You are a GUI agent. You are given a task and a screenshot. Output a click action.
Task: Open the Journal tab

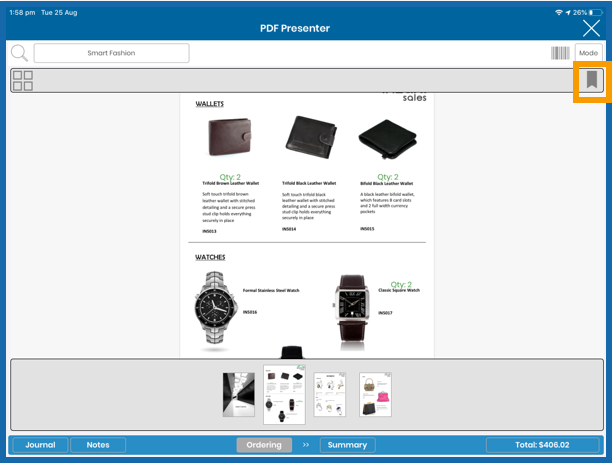pyautogui.click(x=41, y=445)
